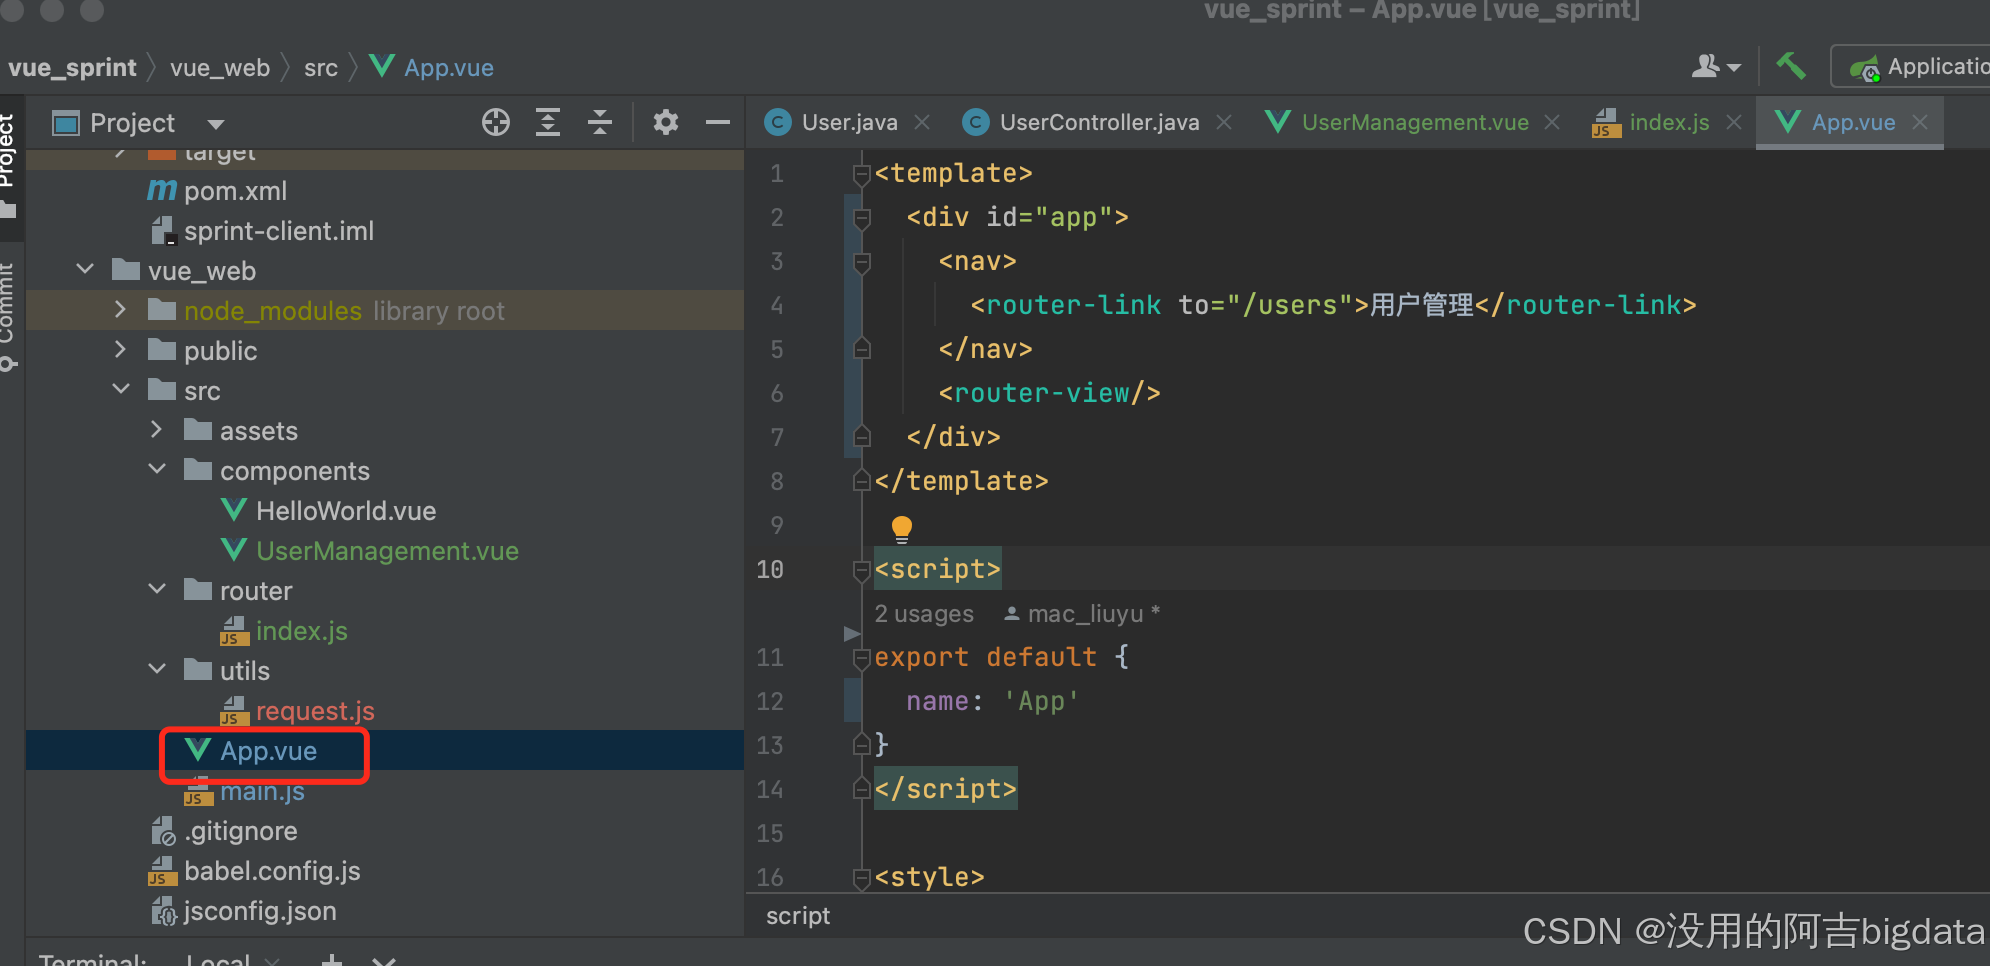Viewport: 1990px width, 966px height.
Task: Click vue_sprint in breadcrumb path
Action: 72,67
